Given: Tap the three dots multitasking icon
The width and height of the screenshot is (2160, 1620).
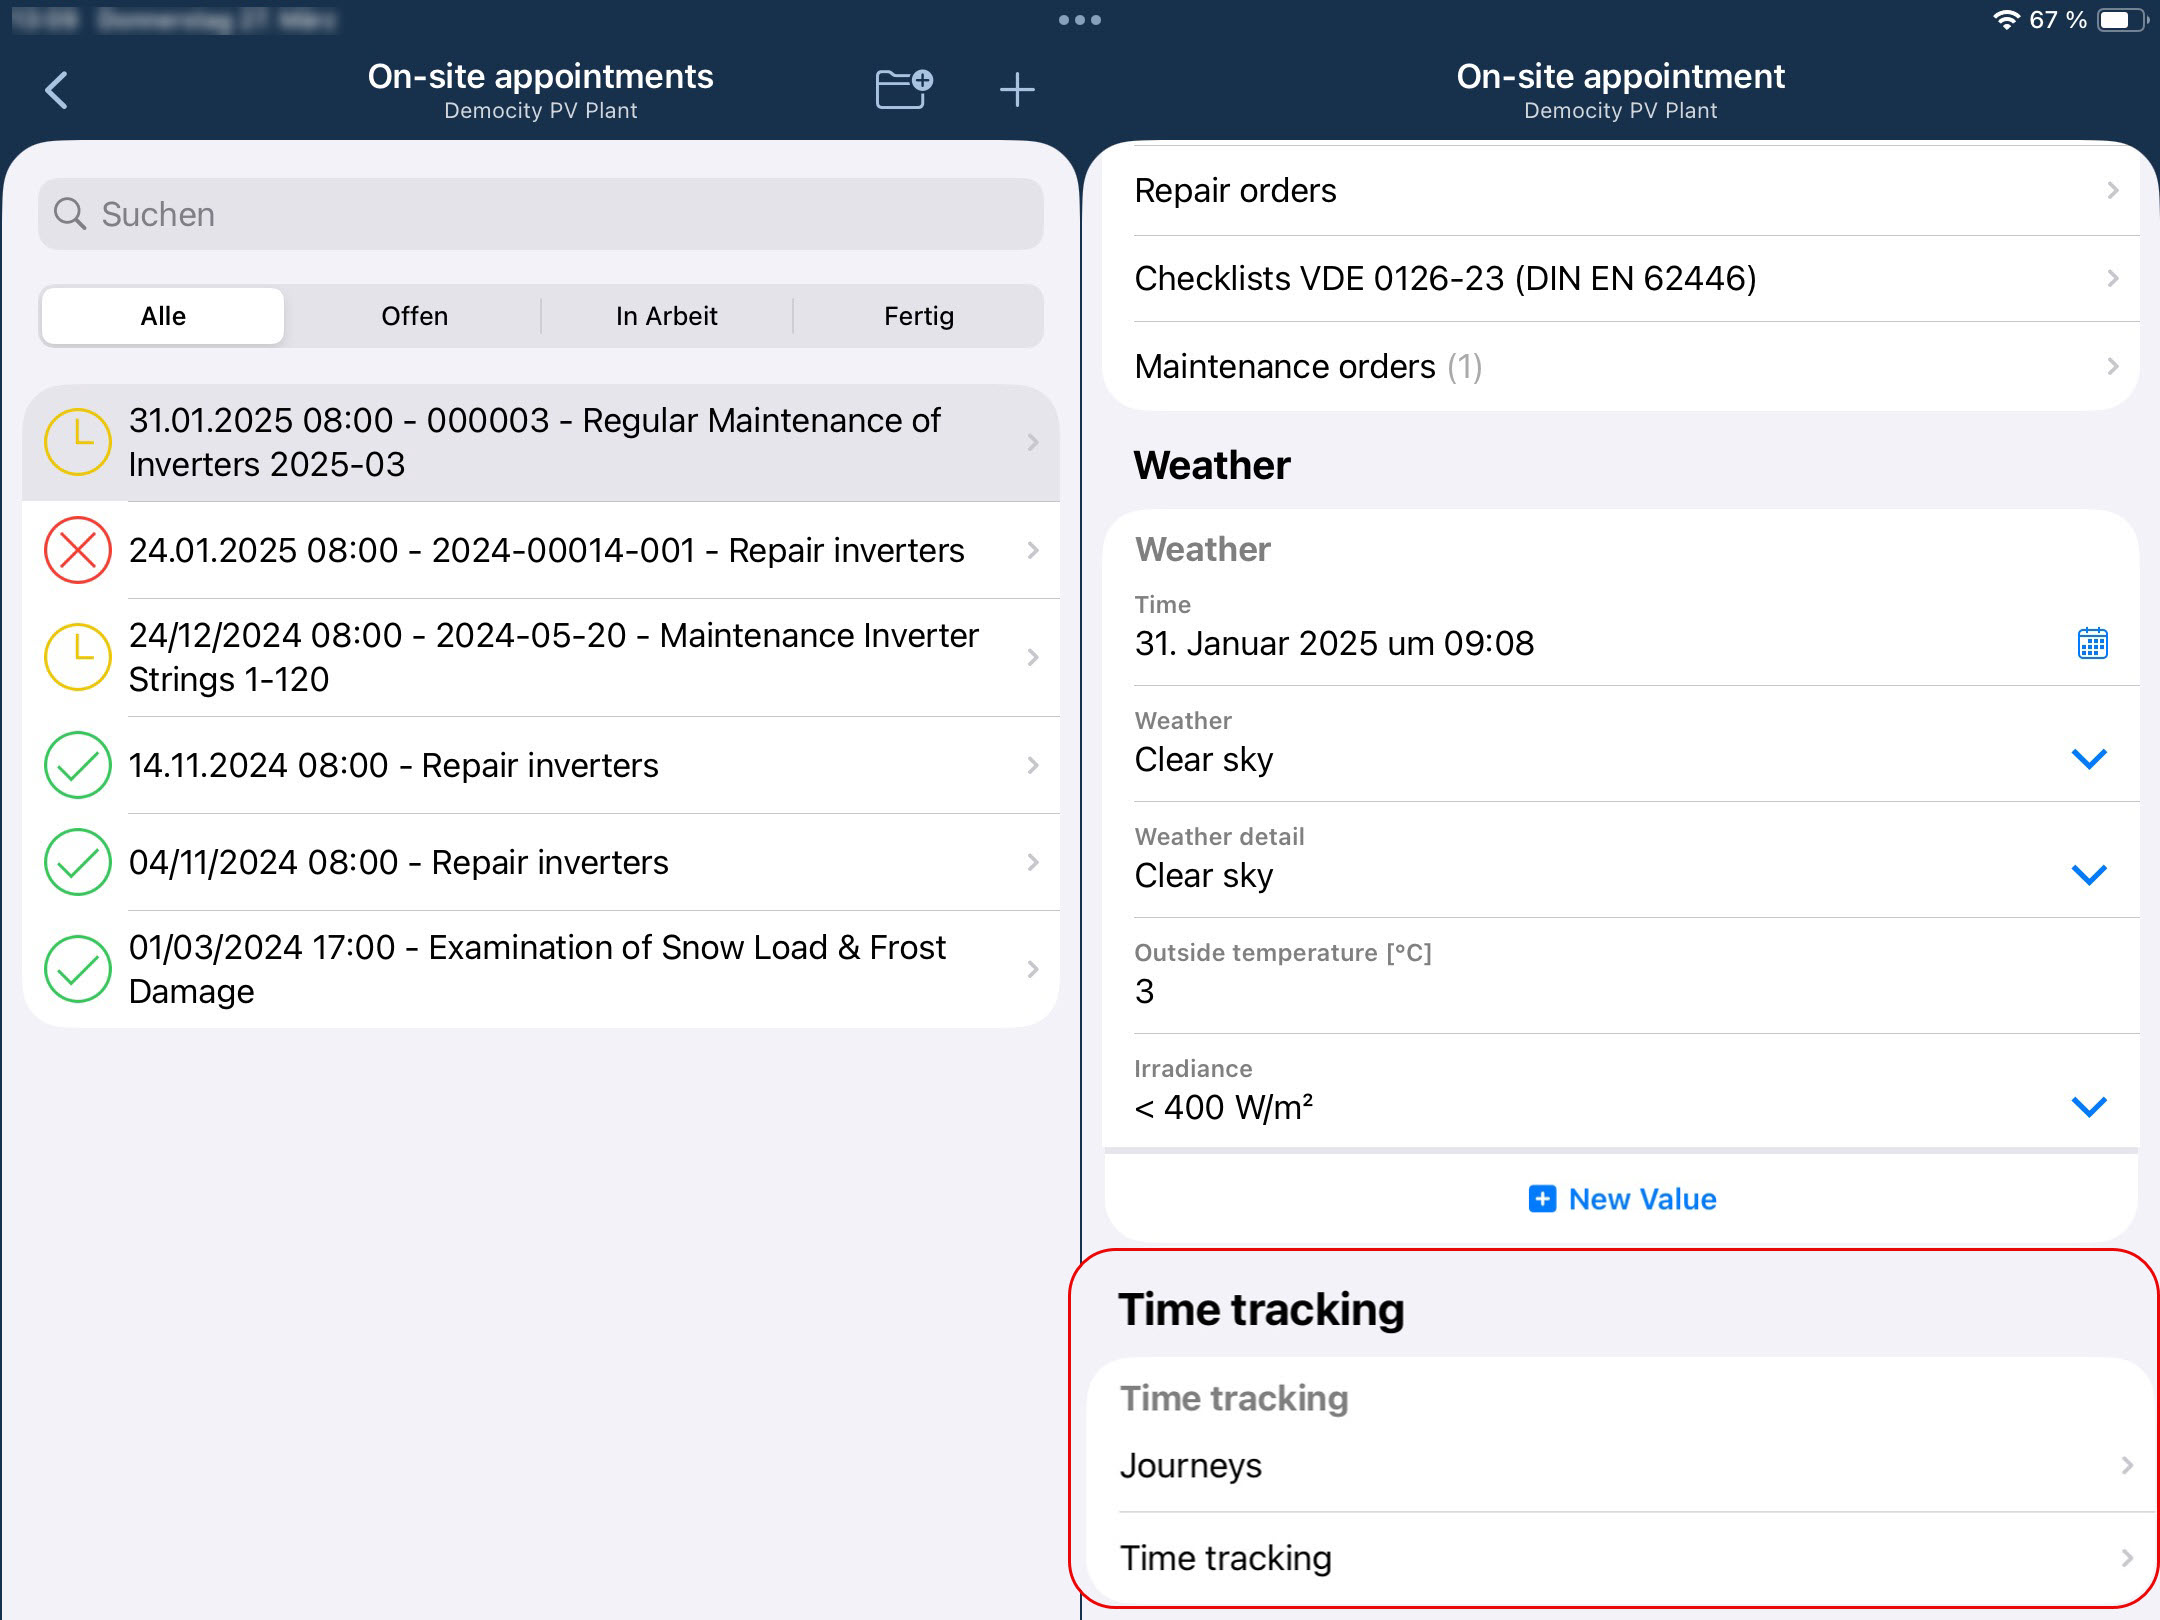Looking at the screenshot, I should point(1080,20).
